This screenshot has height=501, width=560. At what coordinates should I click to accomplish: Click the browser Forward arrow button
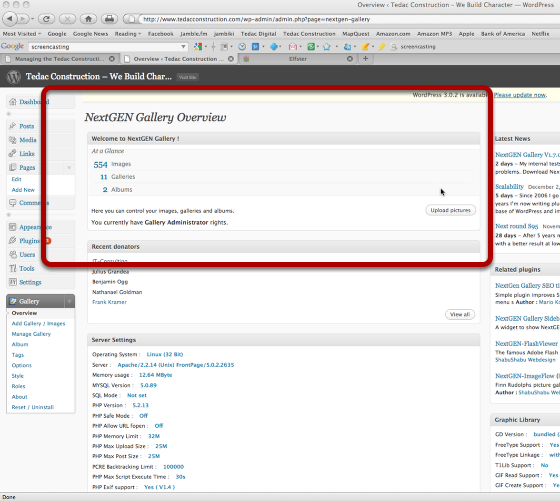click(23, 19)
